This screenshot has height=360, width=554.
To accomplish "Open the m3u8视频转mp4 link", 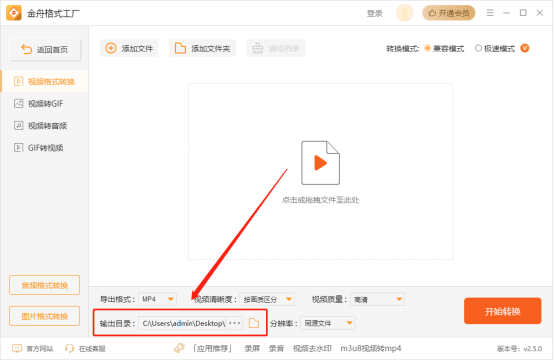I will click(x=371, y=348).
